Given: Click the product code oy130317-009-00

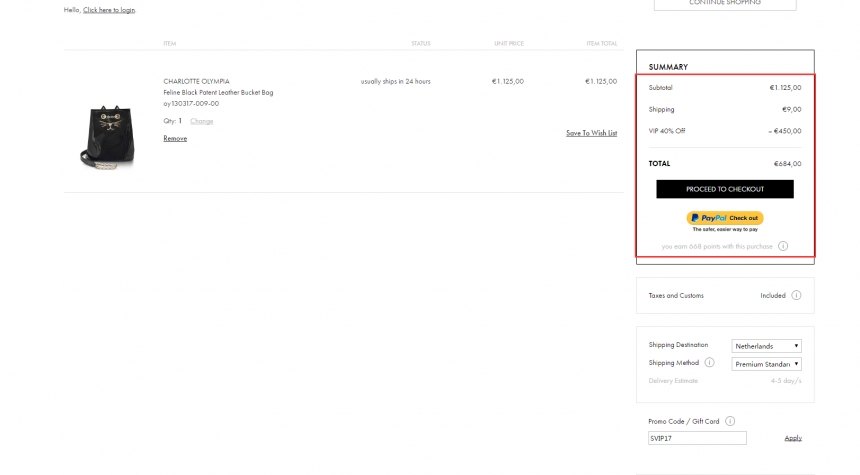Looking at the screenshot, I should [191, 104].
